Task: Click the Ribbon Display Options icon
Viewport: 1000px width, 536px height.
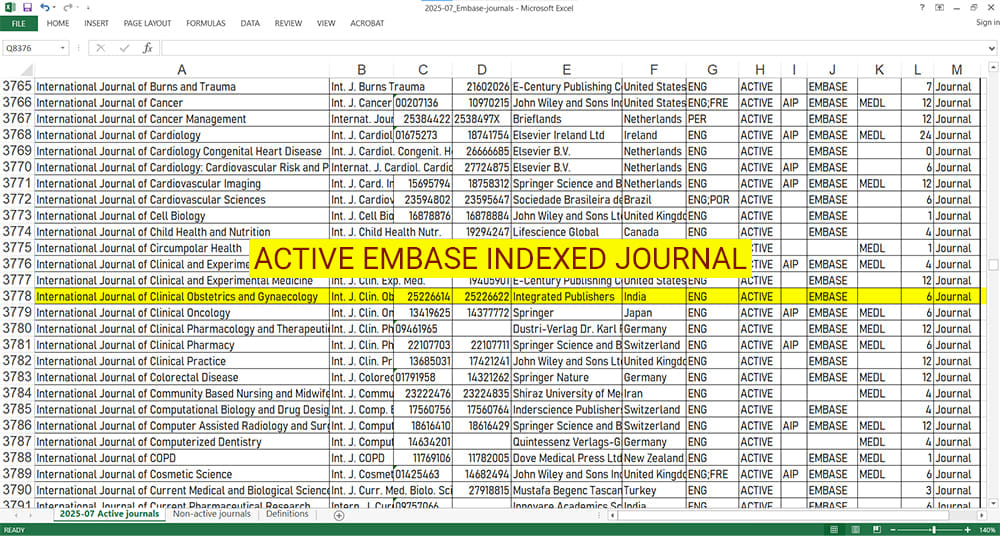Action: click(x=939, y=7)
